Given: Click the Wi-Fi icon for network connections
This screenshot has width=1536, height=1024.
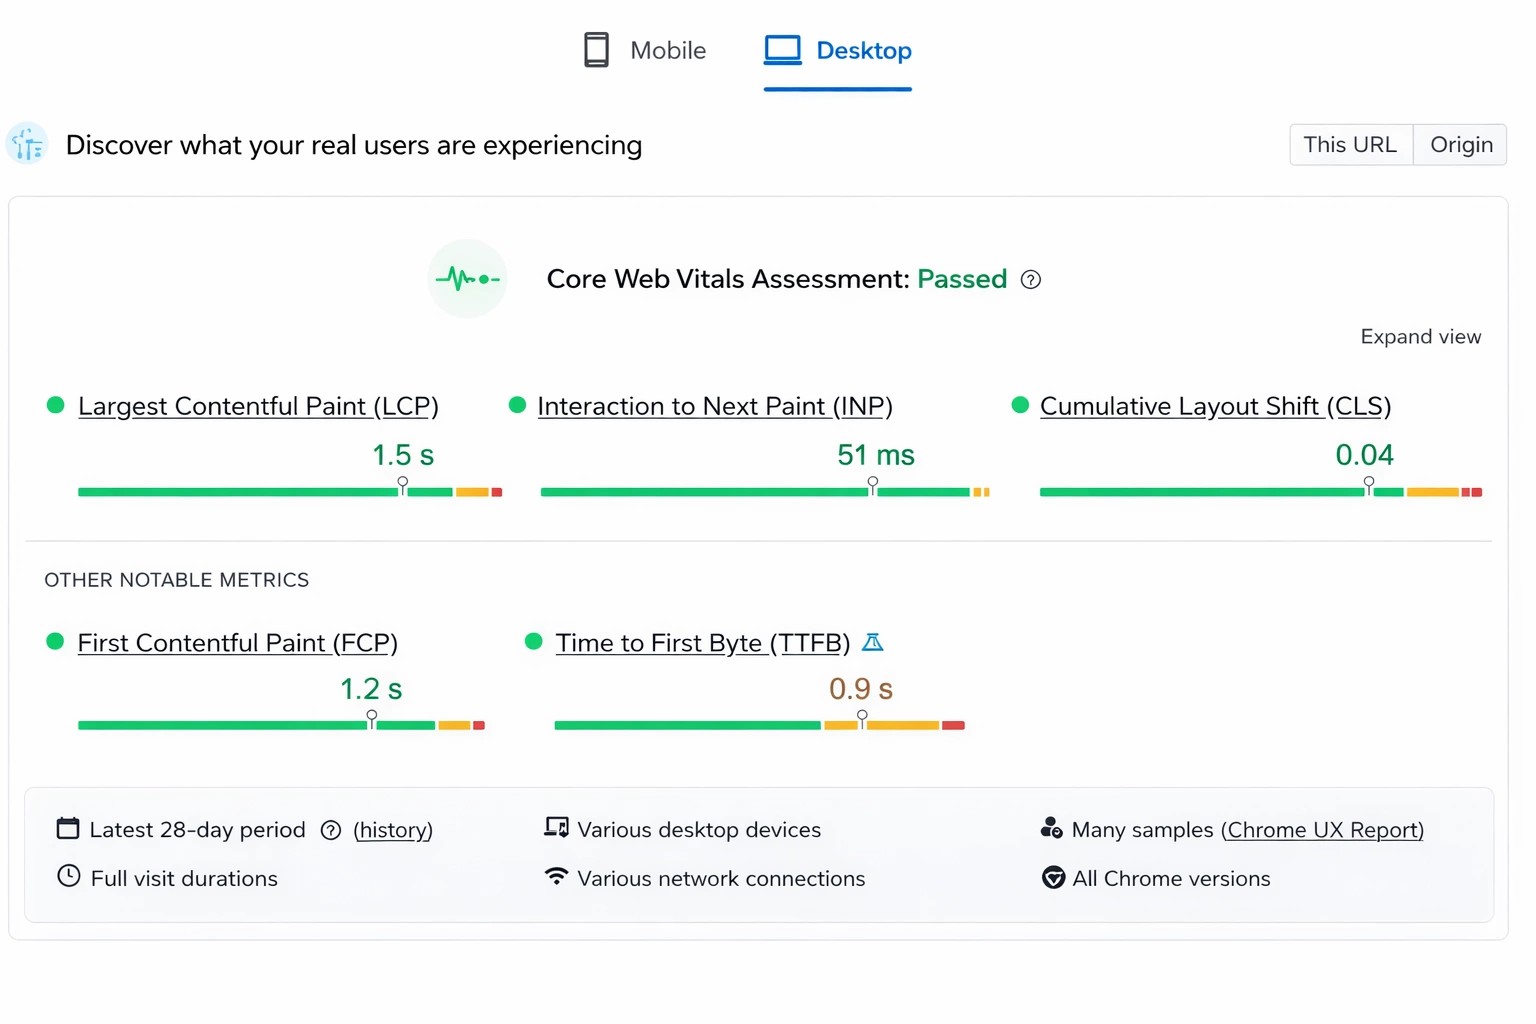Looking at the screenshot, I should point(556,877).
